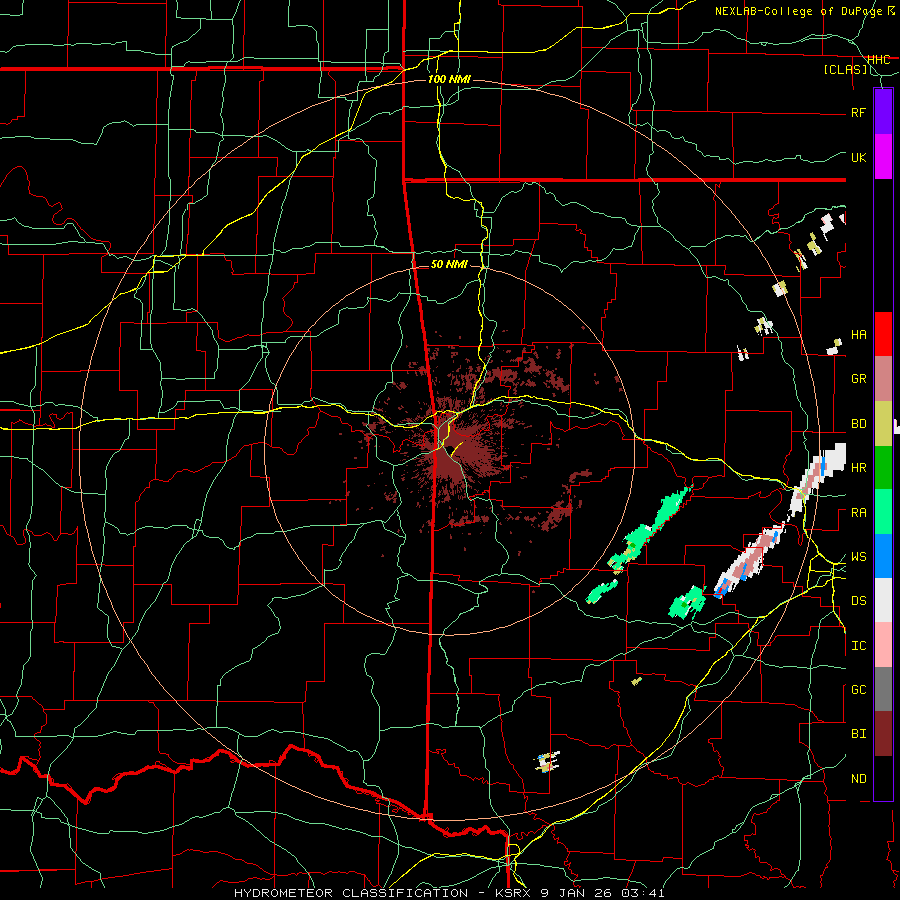Screen dimensions: 900x900
Task: Click the '100 NMI' range ring label
Action: [449, 79]
